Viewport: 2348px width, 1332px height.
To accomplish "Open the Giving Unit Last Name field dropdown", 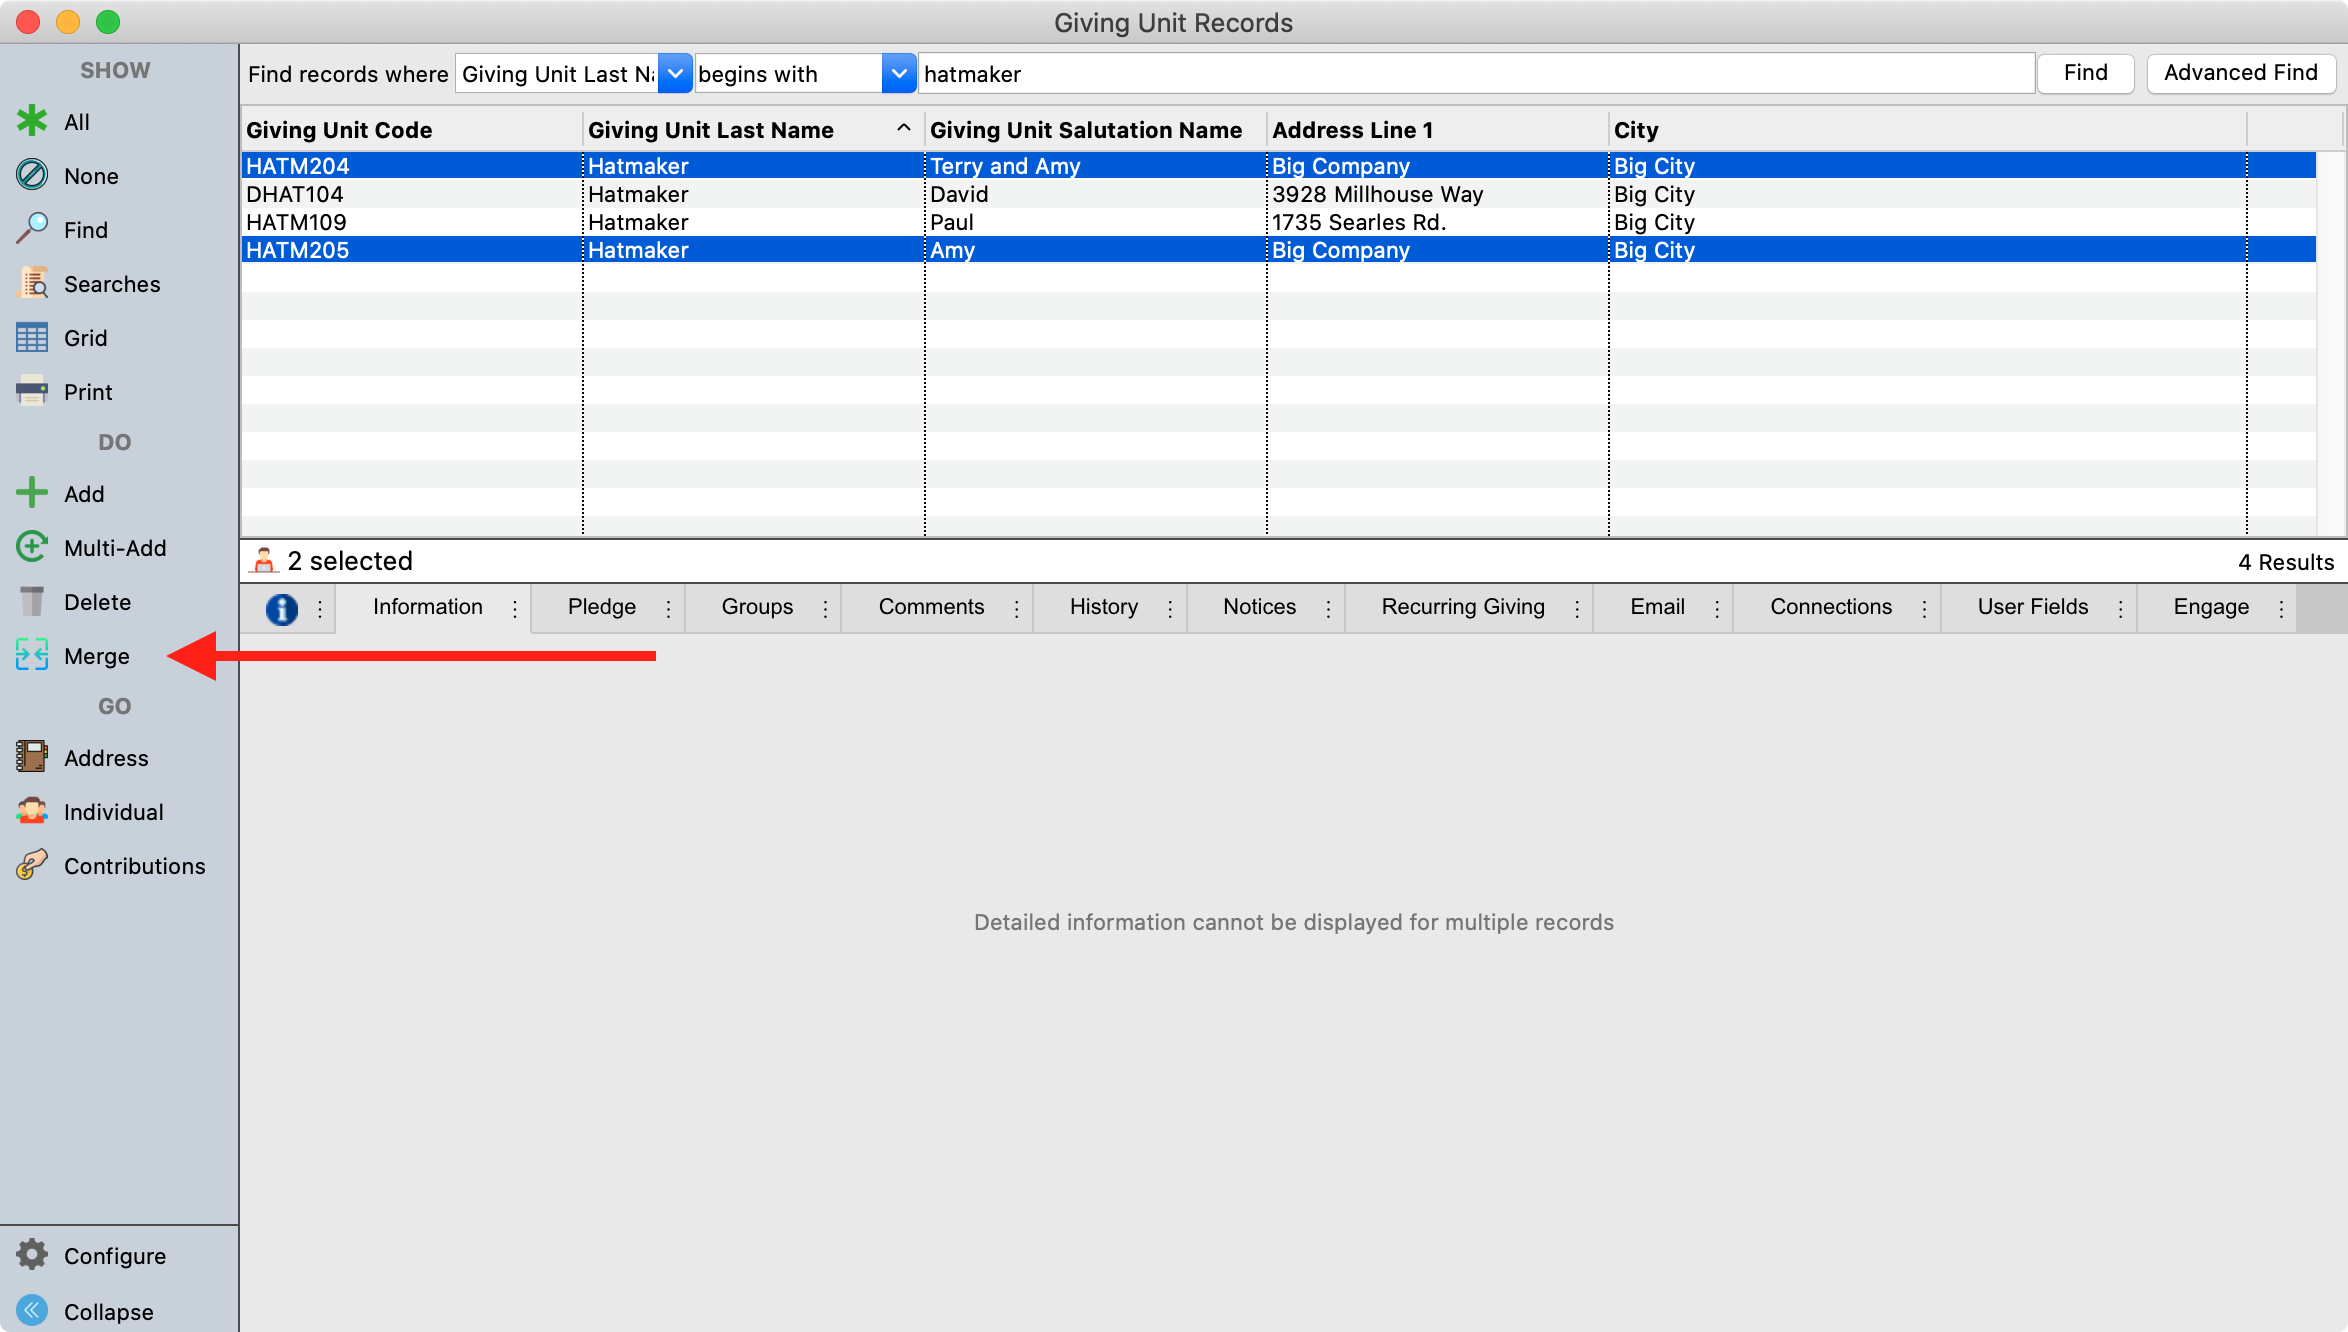I will coord(675,73).
